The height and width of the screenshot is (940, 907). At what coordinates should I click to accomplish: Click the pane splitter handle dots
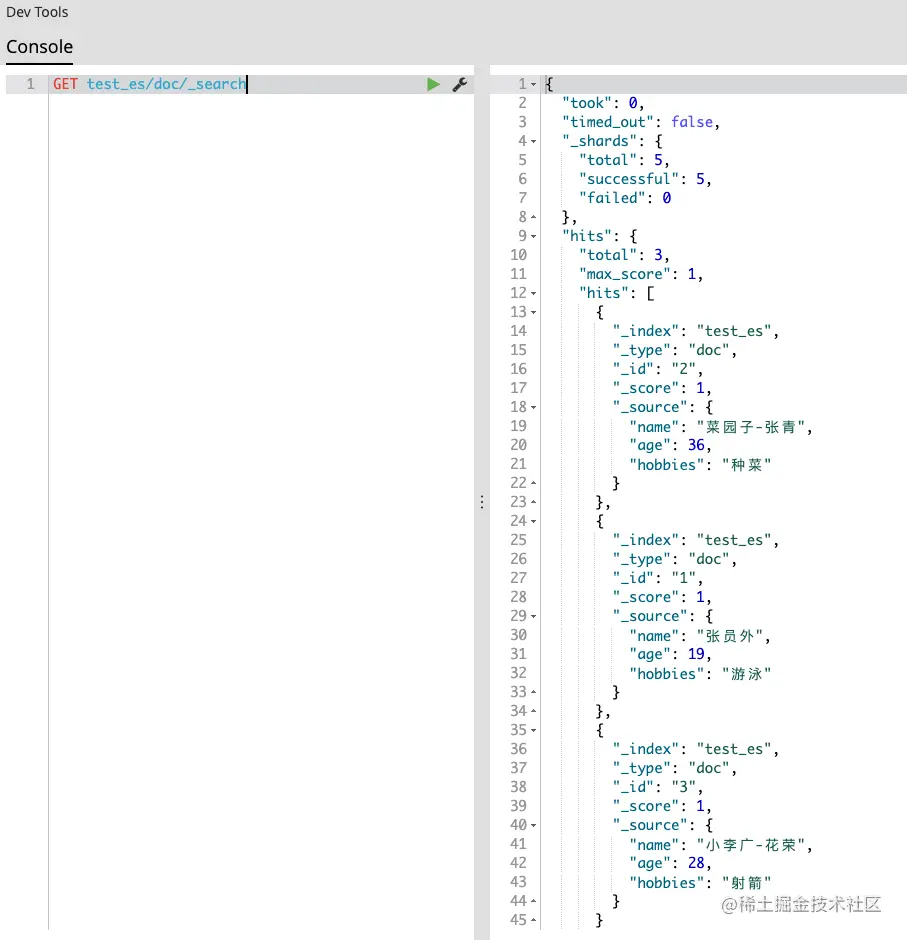[x=482, y=502]
